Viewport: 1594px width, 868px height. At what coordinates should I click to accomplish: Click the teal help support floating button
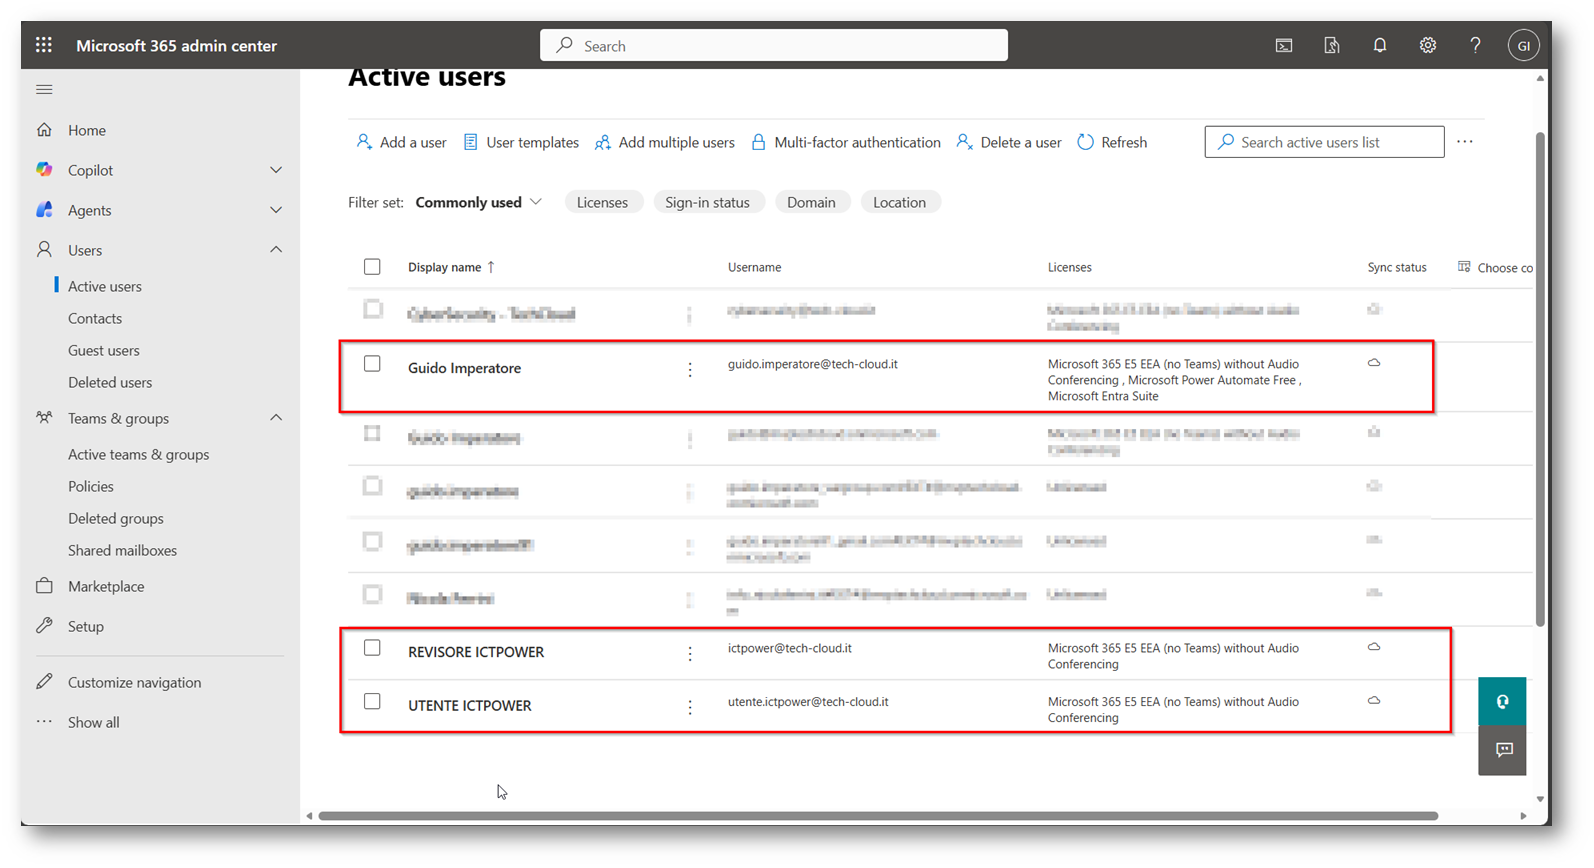click(1502, 701)
